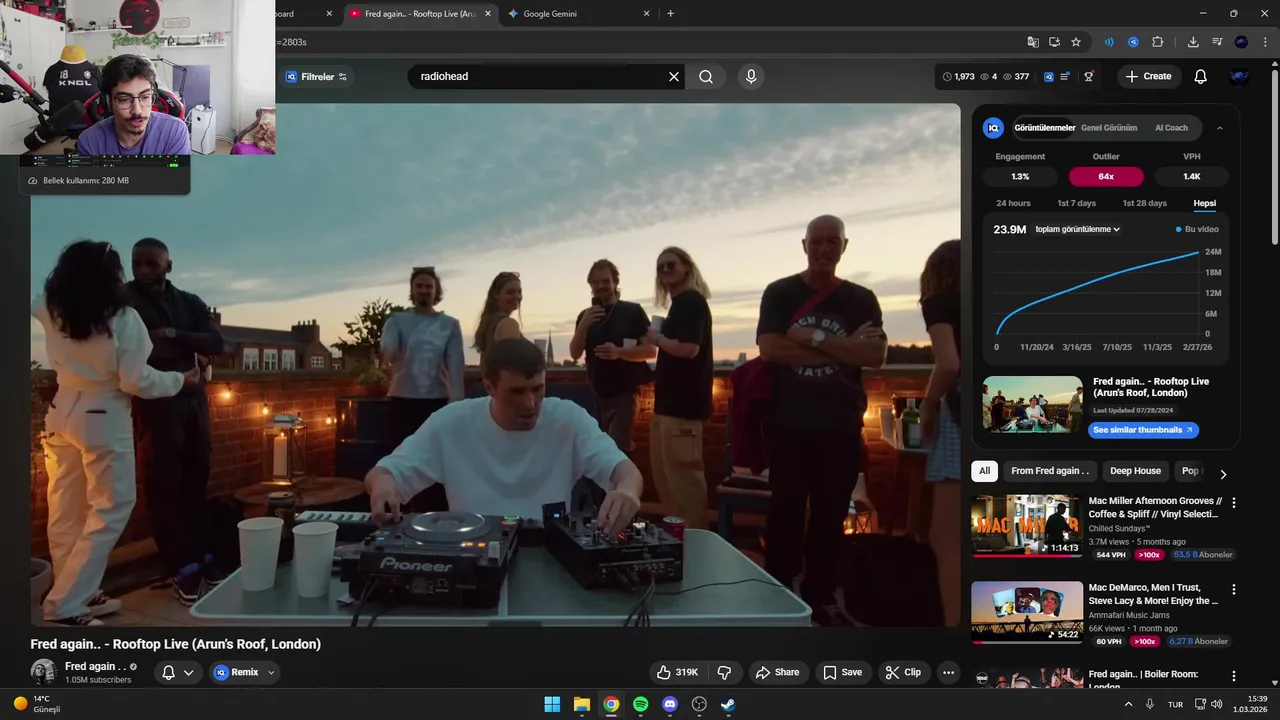The width and height of the screenshot is (1280, 720).
Task: Open the Fred again channel name link
Action: 95,666
